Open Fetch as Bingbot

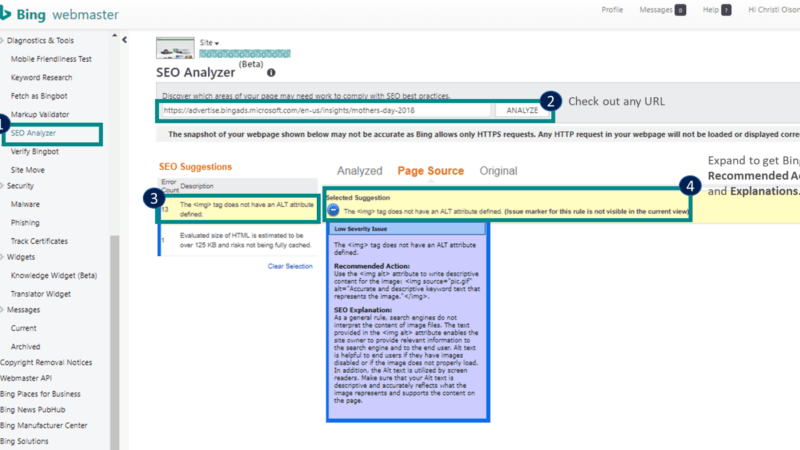click(39, 96)
